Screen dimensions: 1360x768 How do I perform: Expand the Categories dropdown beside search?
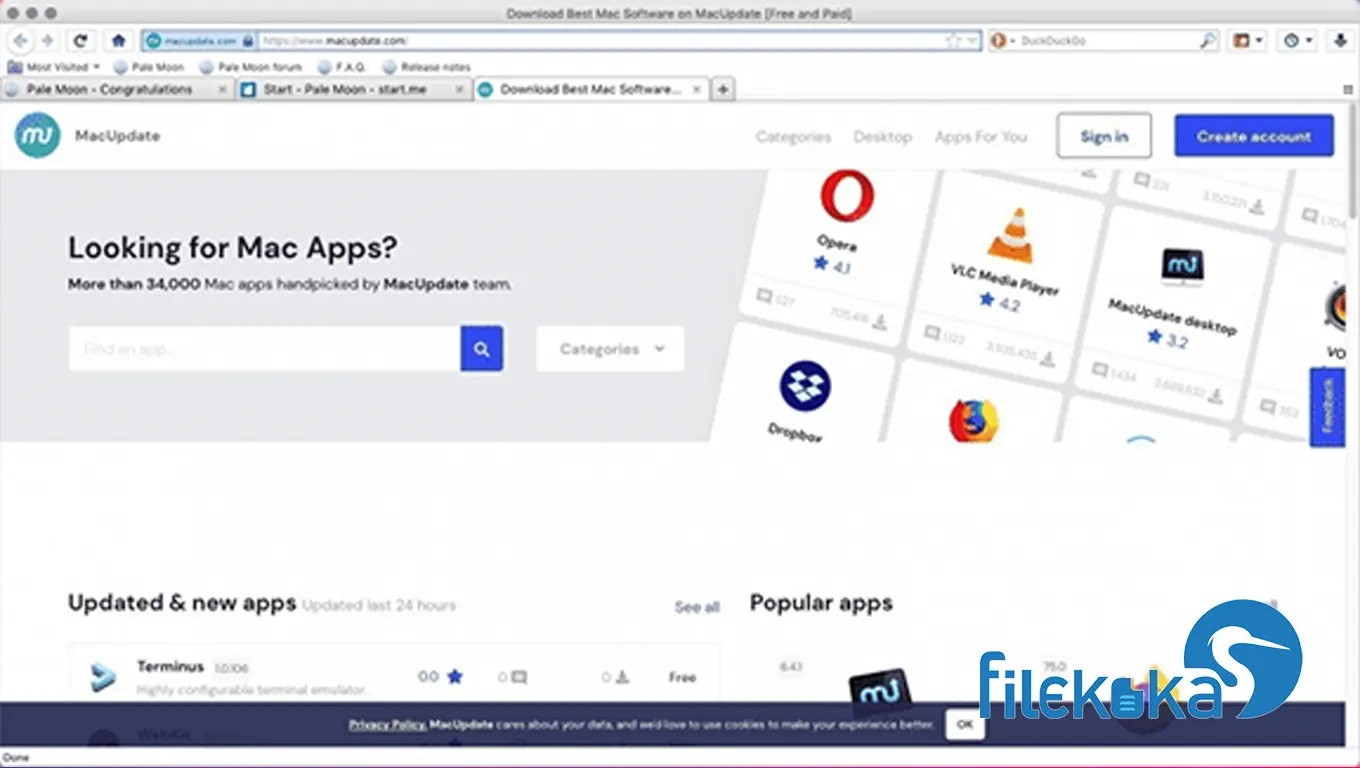pos(611,349)
